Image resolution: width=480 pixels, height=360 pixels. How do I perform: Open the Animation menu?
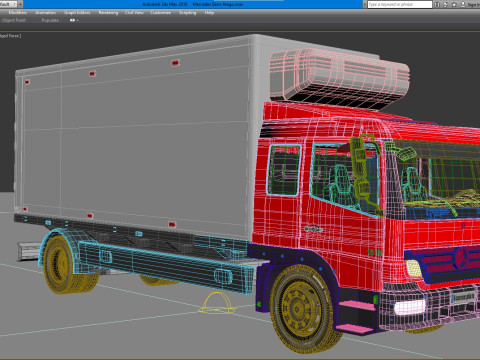coord(46,13)
